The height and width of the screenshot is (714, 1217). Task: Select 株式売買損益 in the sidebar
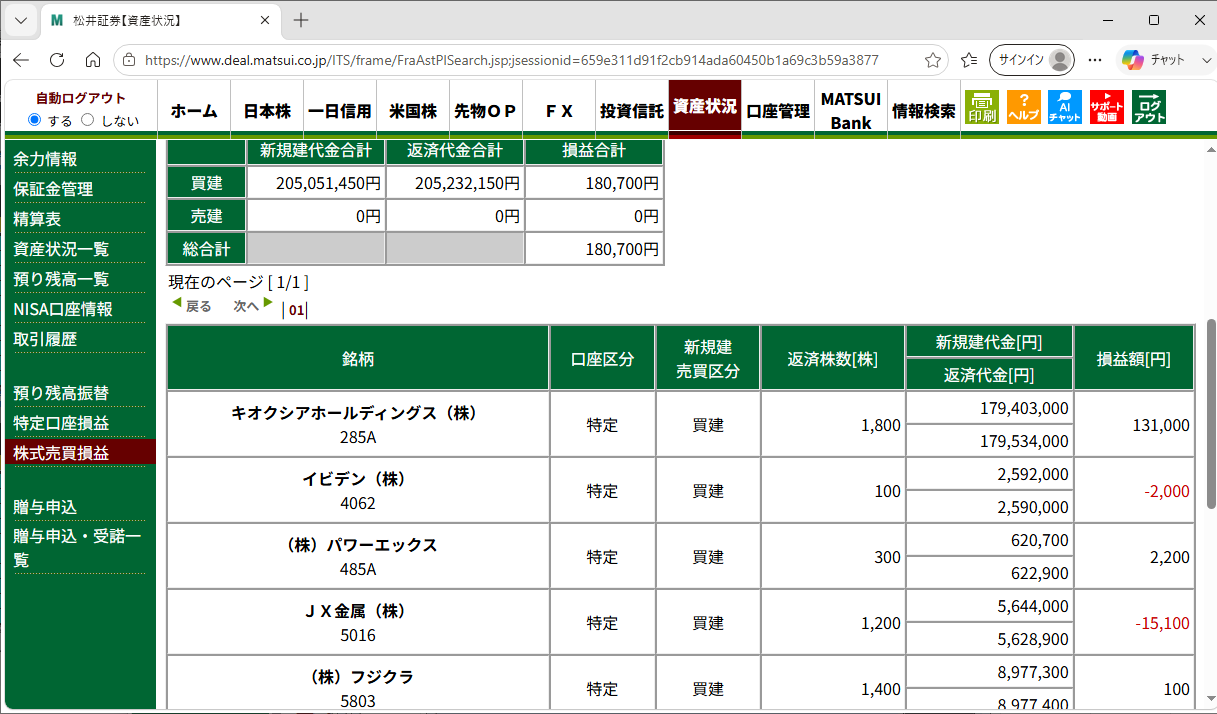61,453
